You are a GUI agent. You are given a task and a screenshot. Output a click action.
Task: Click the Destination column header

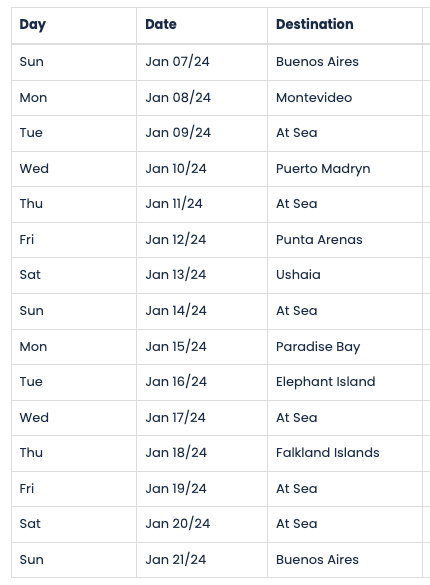click(x=345, y=25)
